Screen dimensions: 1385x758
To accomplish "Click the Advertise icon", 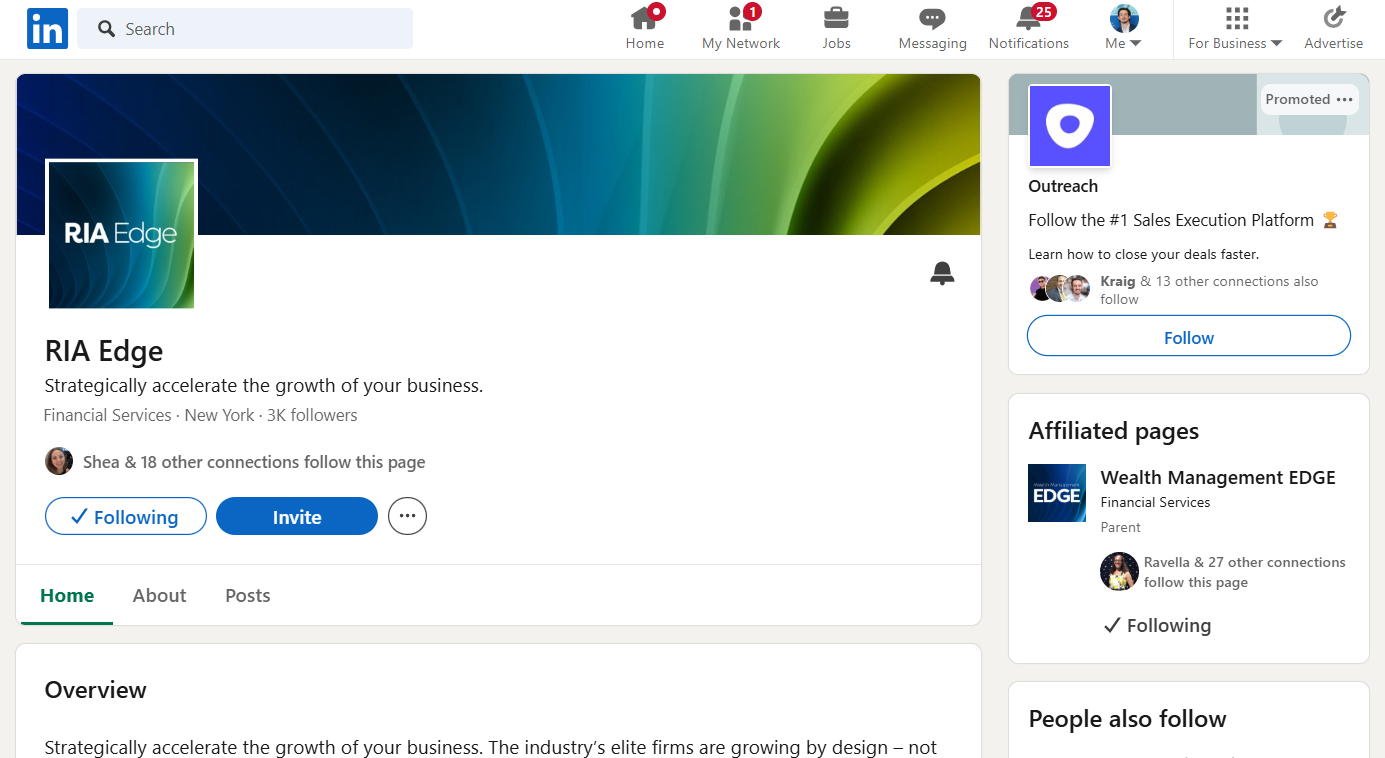I will (x=1333, y=19).
